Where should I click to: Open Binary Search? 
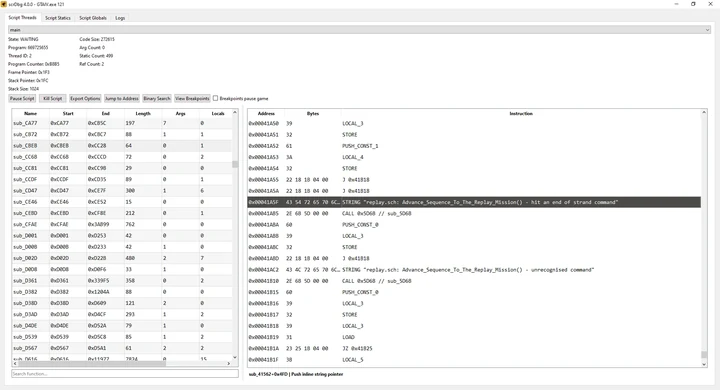coord(157,98)
